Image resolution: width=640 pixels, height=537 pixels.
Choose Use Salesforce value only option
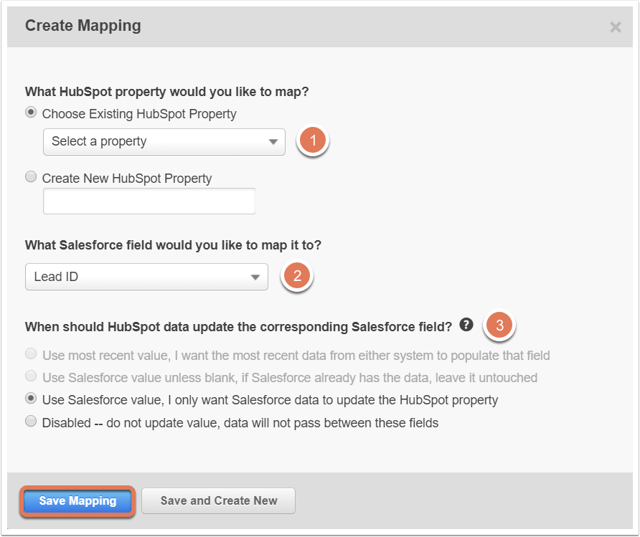click(31, 398)
